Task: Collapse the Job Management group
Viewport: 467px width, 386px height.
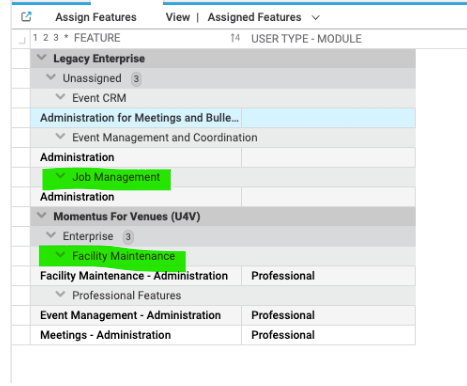Action: point(60,176)
